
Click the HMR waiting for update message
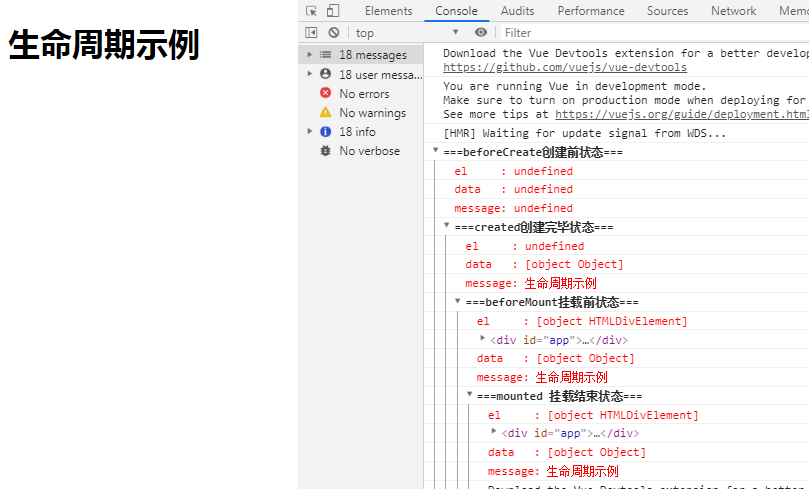click(x=585, y=133)
